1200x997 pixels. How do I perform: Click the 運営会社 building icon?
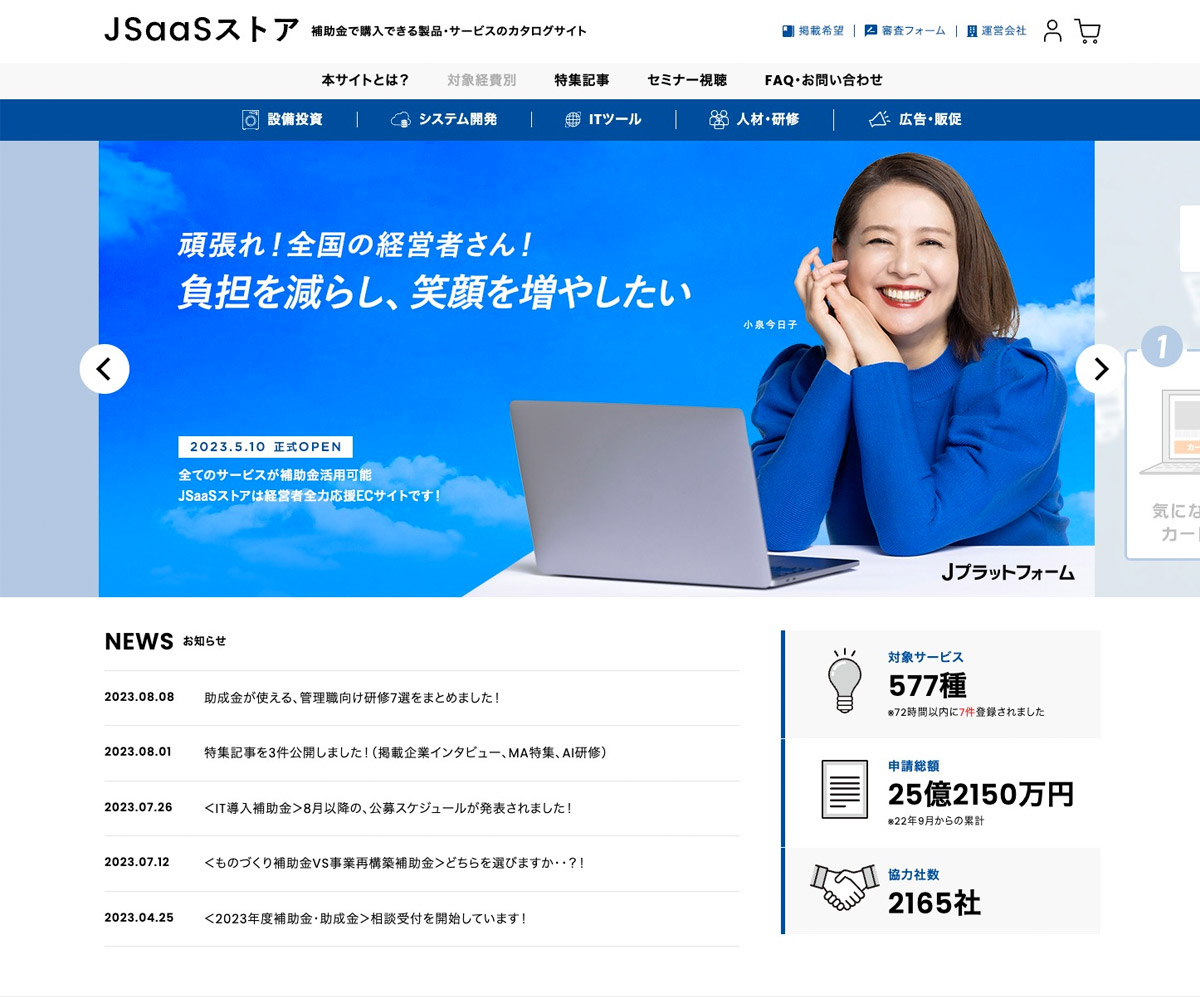click(972, 31)
